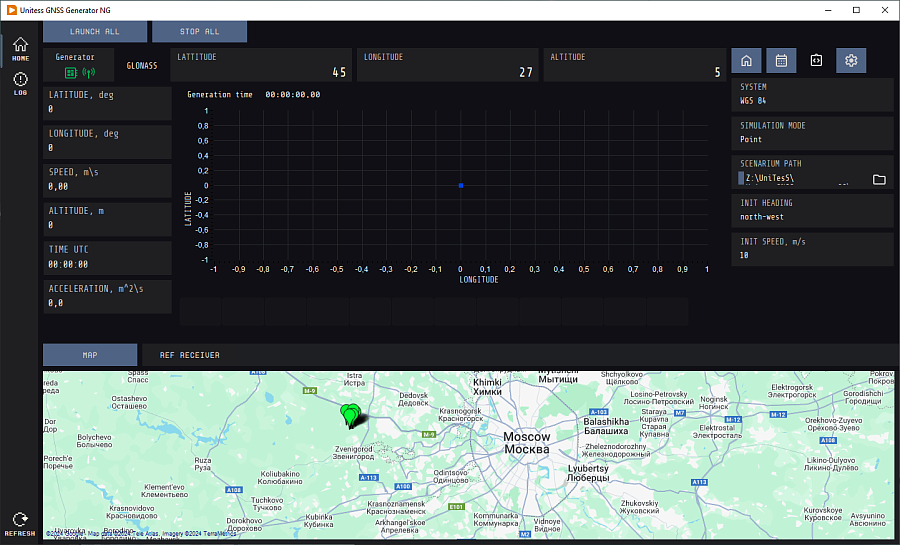
Task: Click the Init Speed value field
Action: click(811, 255)
